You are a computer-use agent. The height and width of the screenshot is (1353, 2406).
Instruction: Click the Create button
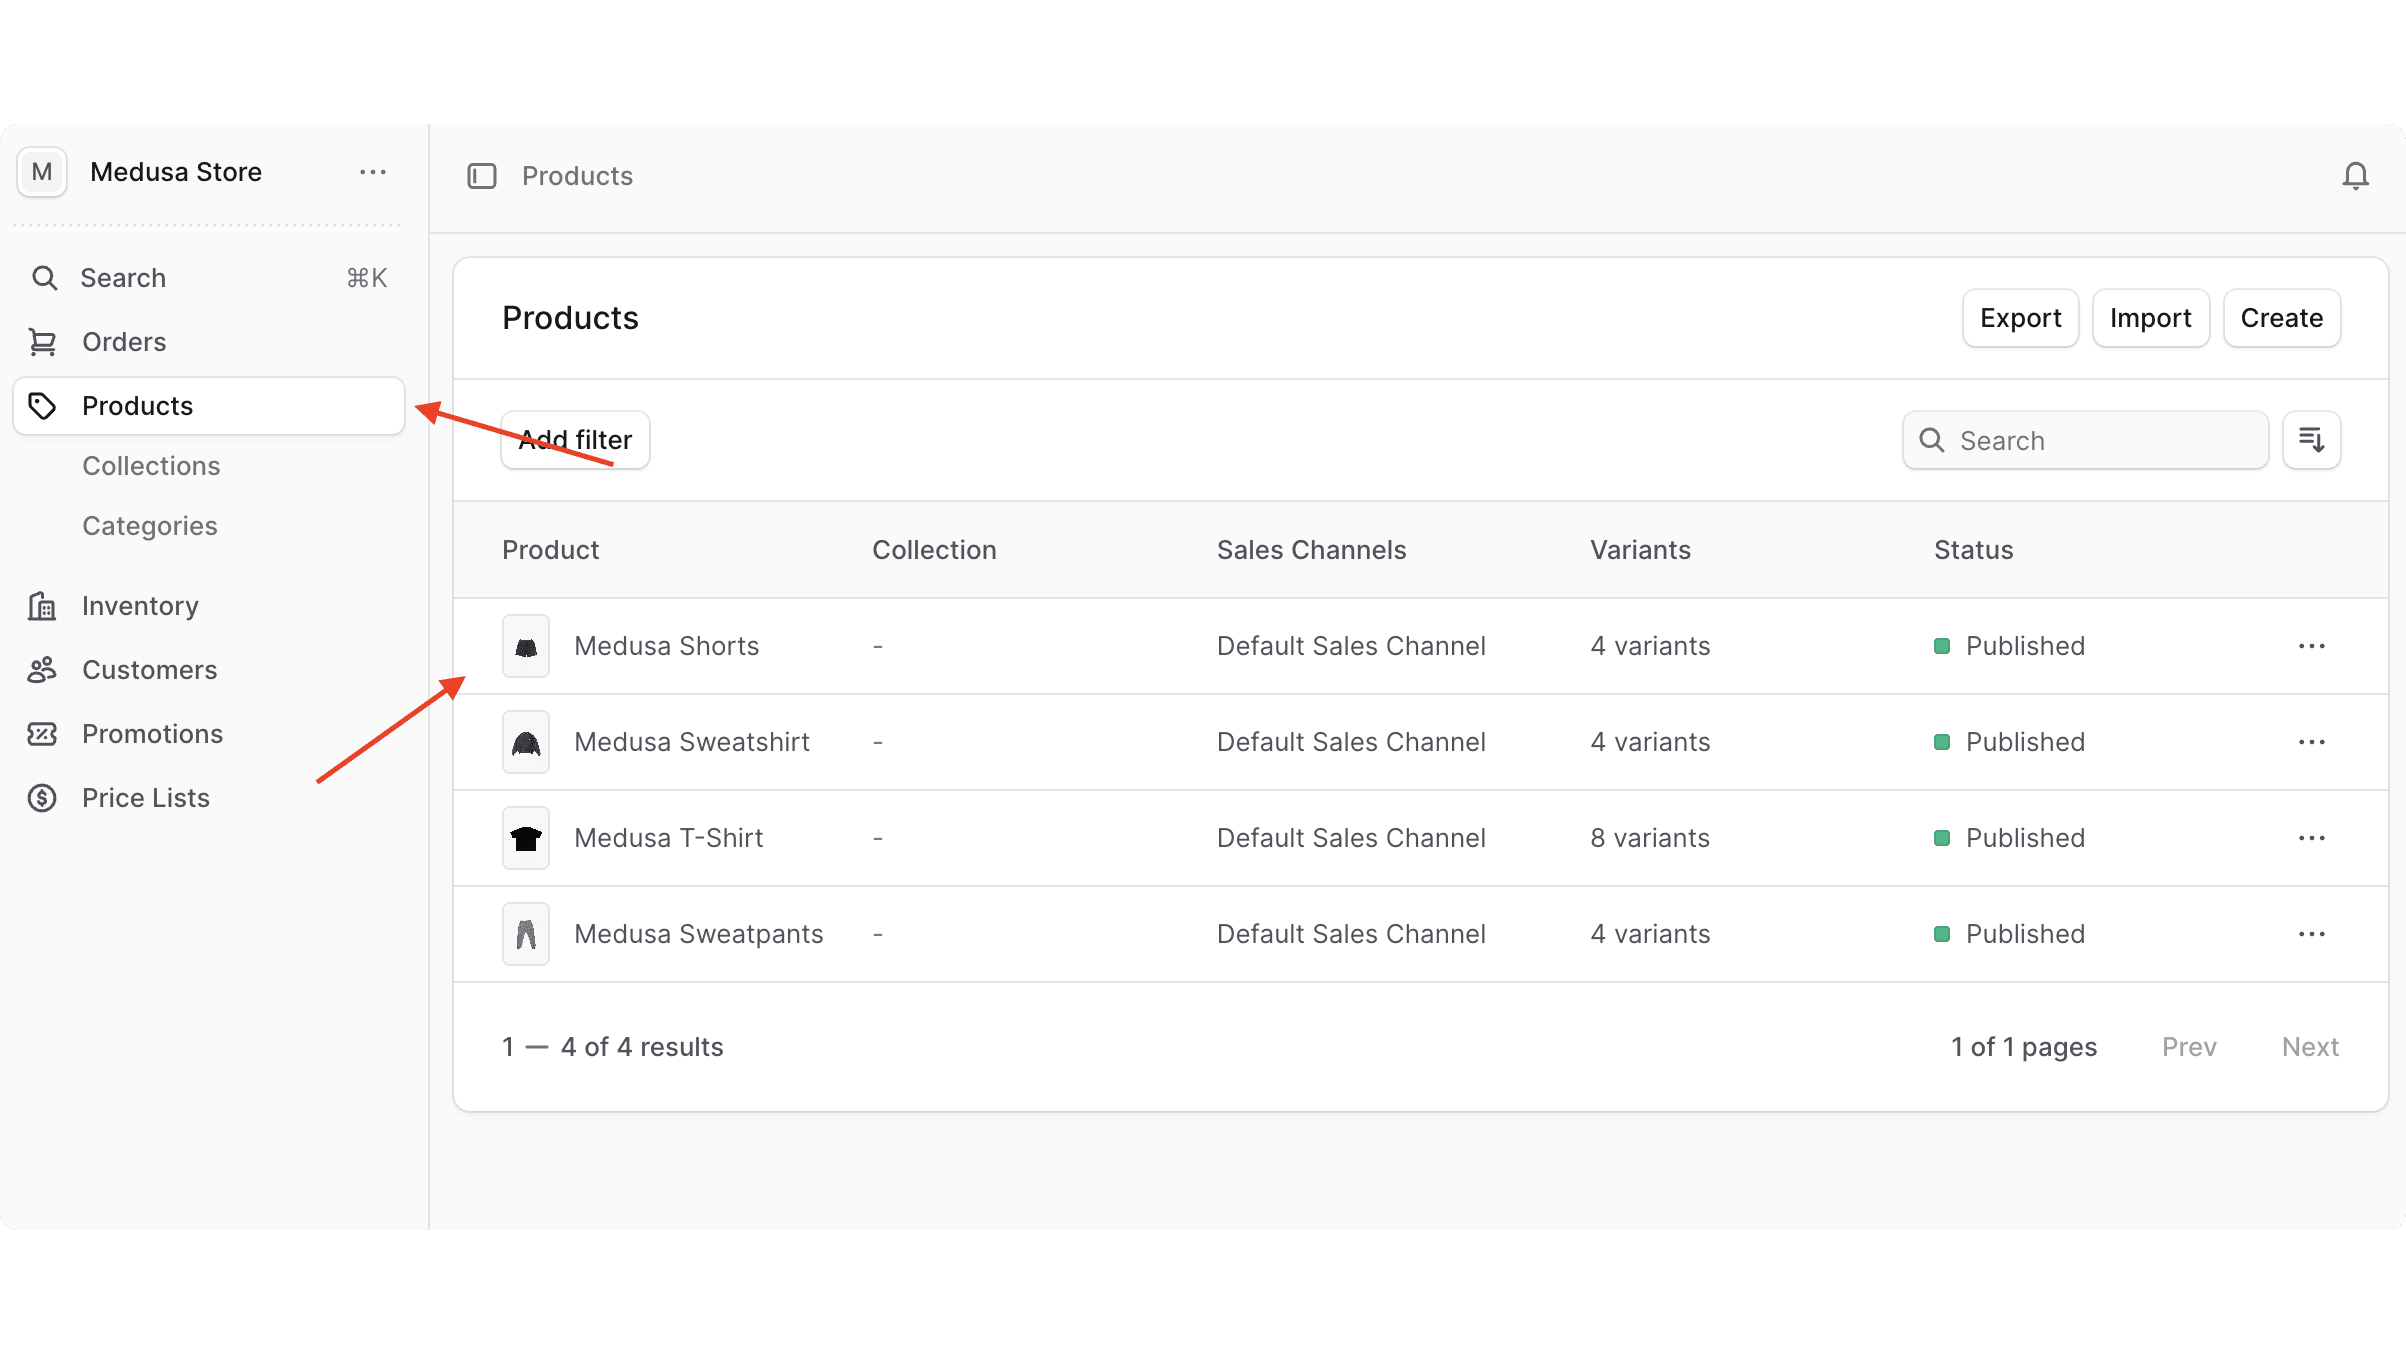click(2281, 317)
